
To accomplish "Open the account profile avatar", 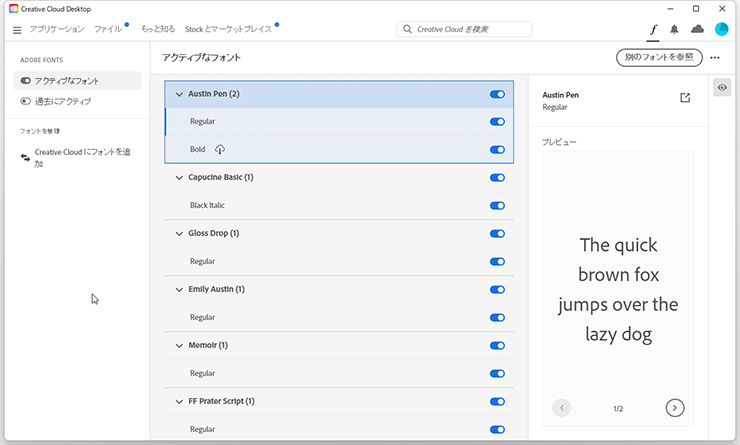I will 721,29.
